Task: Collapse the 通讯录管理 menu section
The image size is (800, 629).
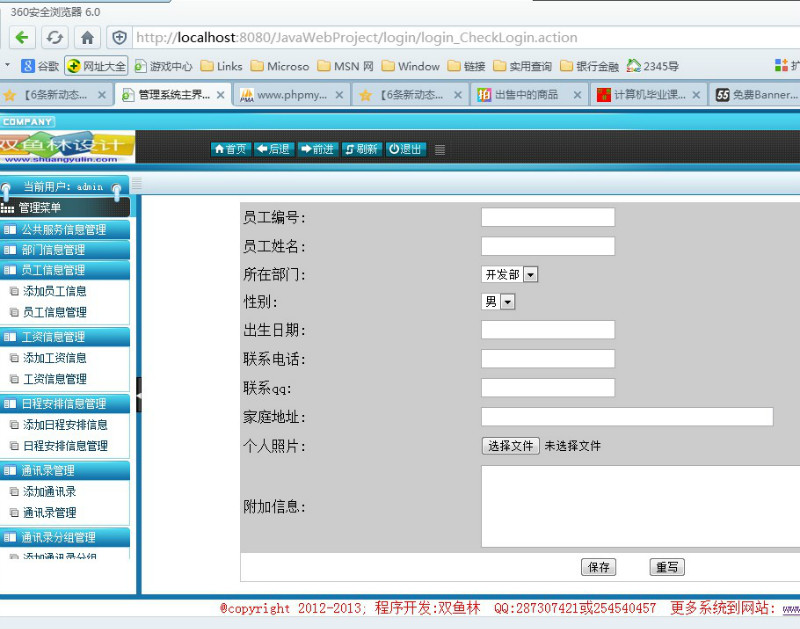Action: (65, 471)
